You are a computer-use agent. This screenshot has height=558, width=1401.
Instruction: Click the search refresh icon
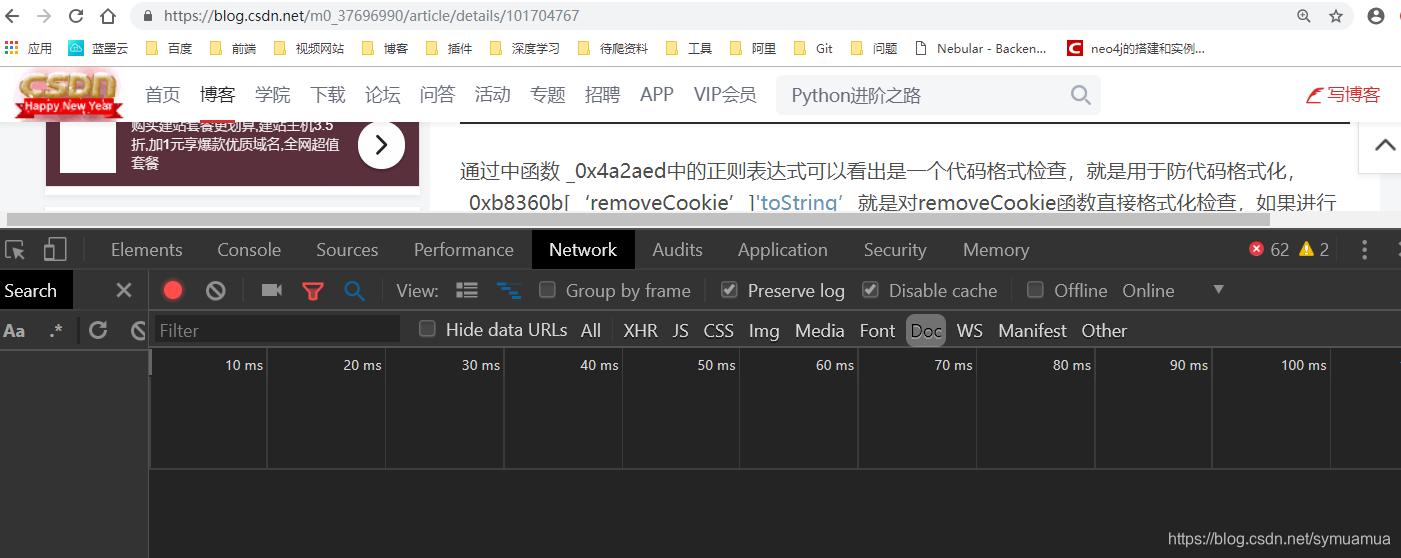98,330
